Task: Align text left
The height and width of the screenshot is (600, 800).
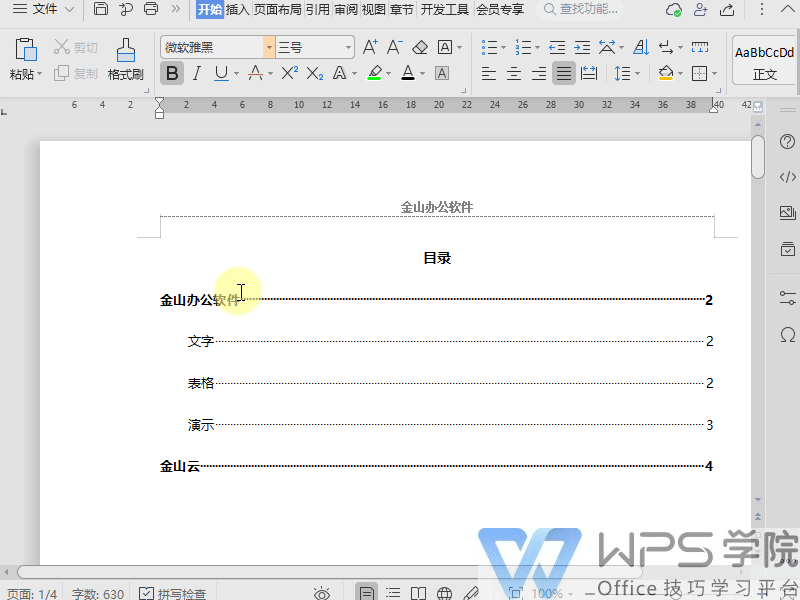Action: tap(489, 73)
